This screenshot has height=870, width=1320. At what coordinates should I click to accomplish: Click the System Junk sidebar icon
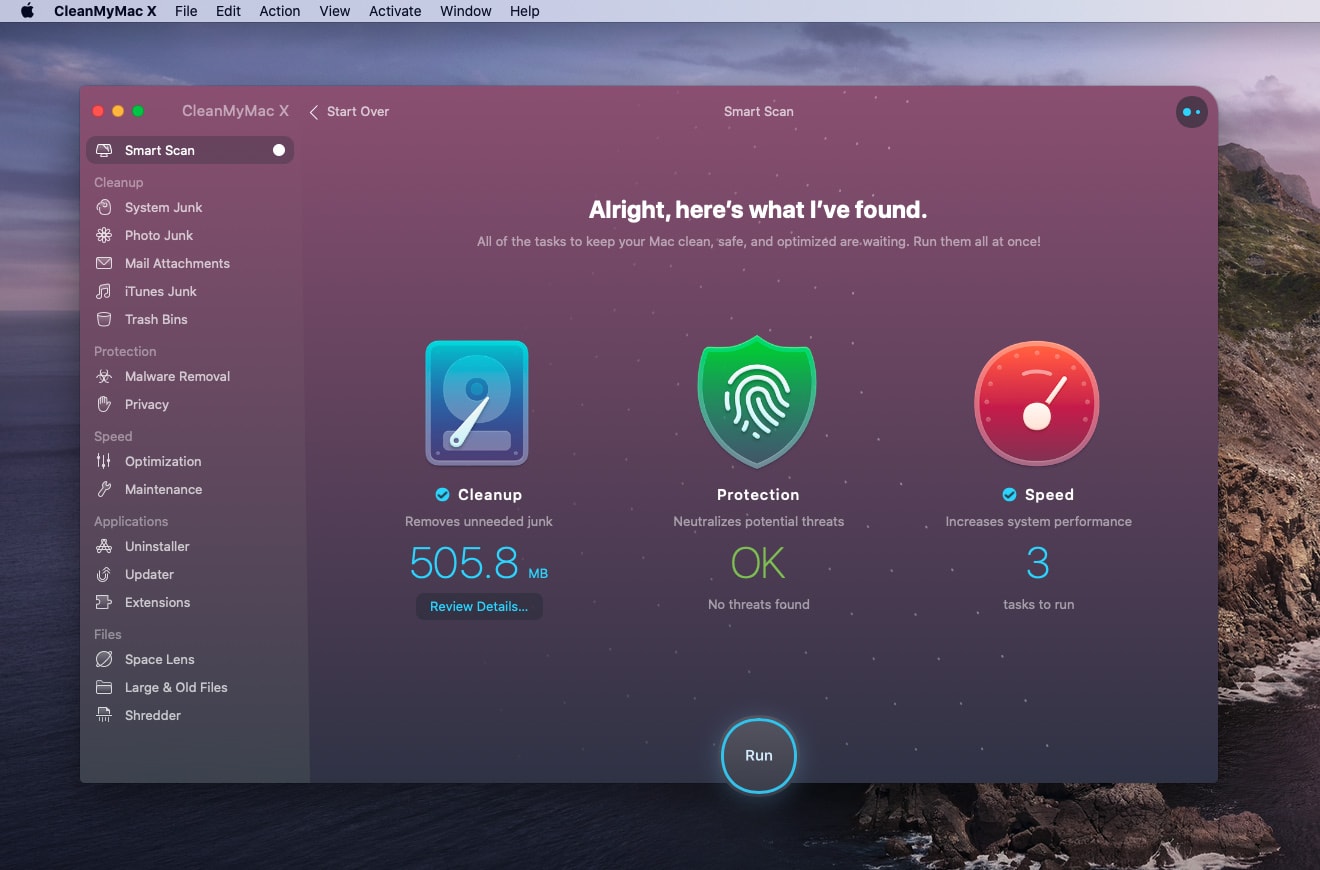pyautogui.click(x=103, y=207)
